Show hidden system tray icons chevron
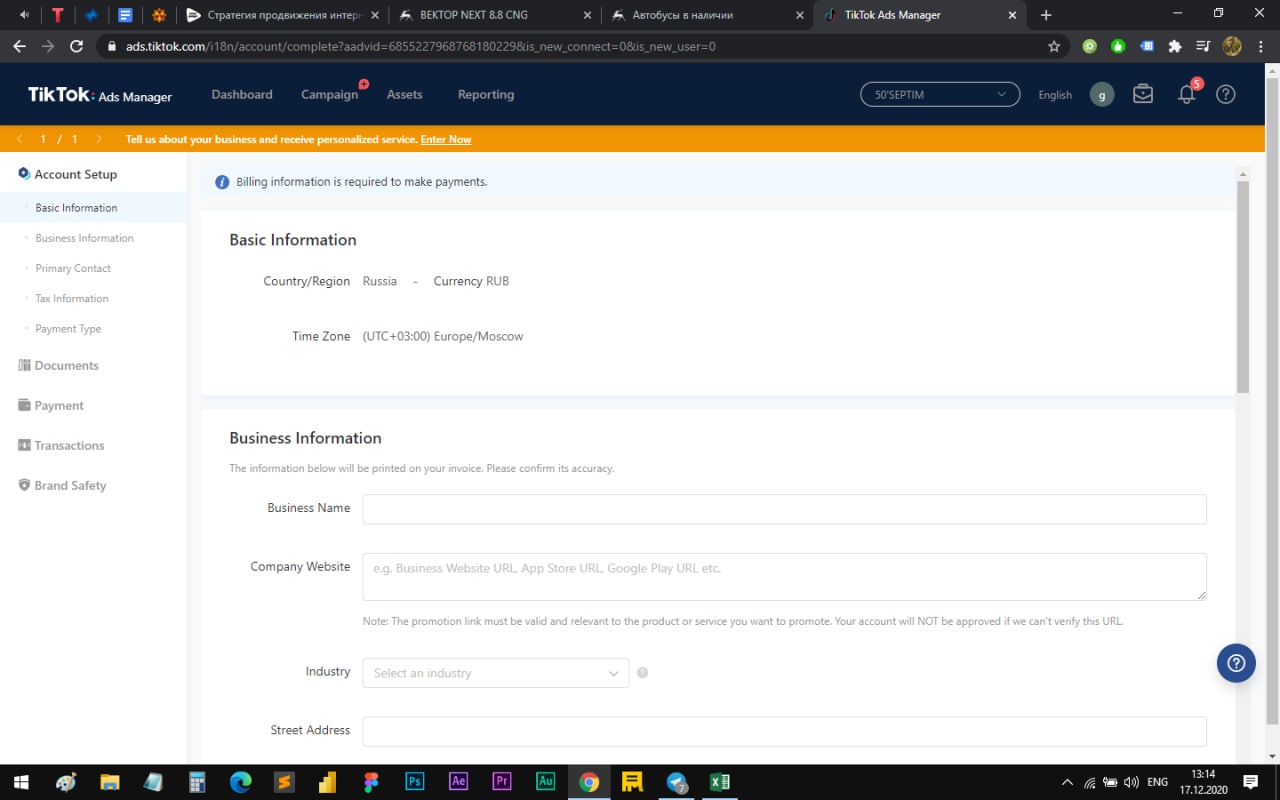Screen dimensions: 1280x800 tap(1067, 782)
